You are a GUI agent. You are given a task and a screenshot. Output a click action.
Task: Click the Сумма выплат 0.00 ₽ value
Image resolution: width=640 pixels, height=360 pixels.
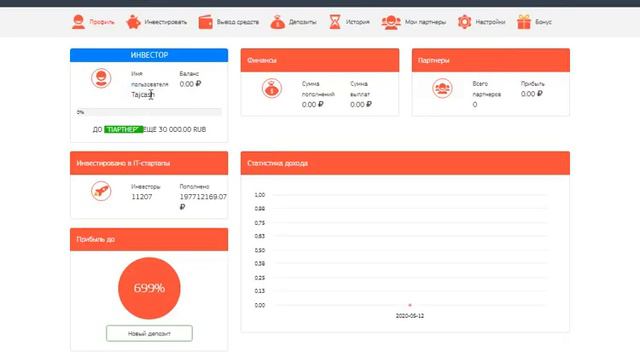[361, 104]
